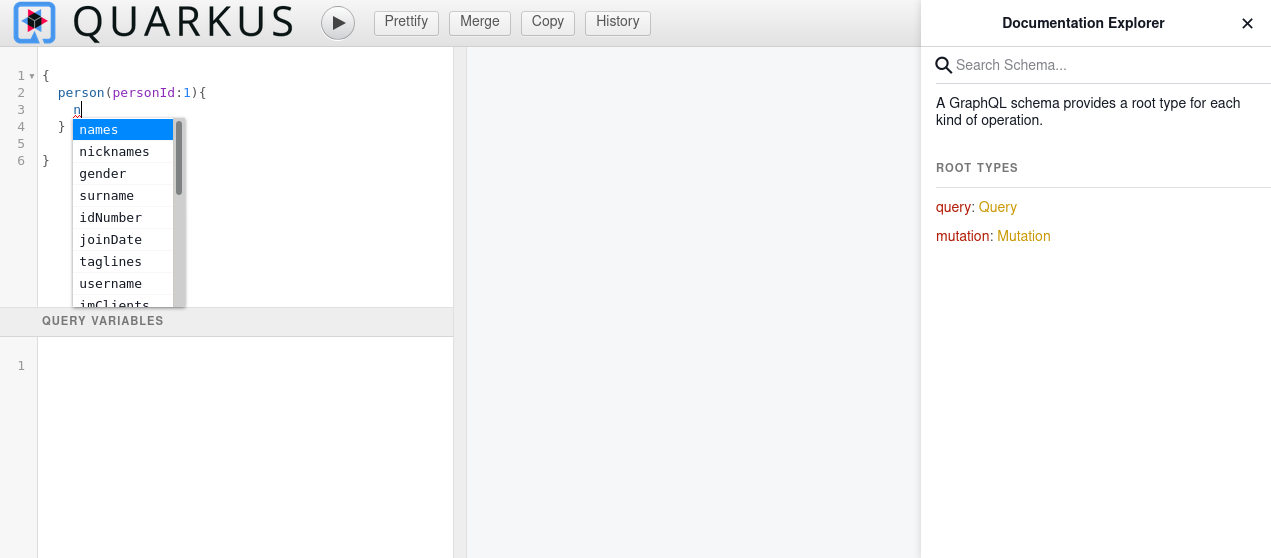1271x558 pixels.
Task: Toggle the Query Variables panel header
Action: pyautogui.click(x=226, y=322)
